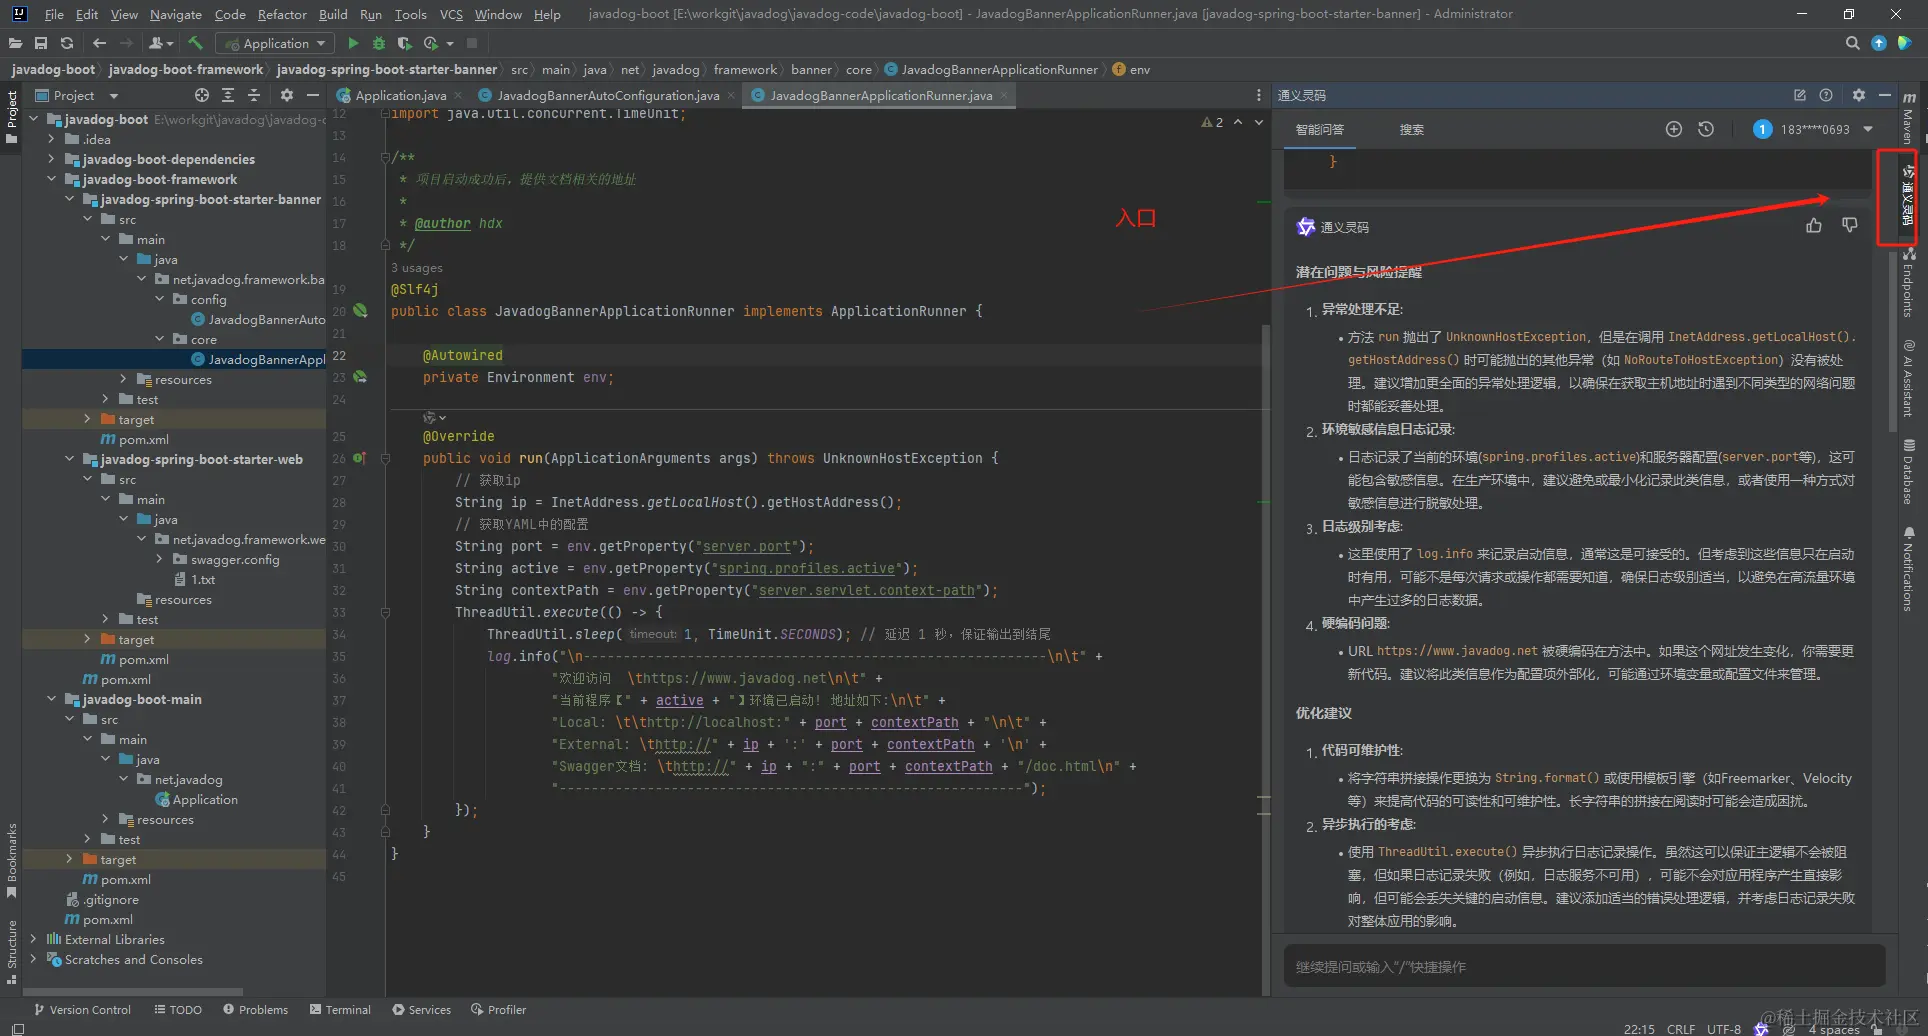The image size is (1928, 1036).
Task: Open the VCS menu
Action: click(x=451, y=14)
